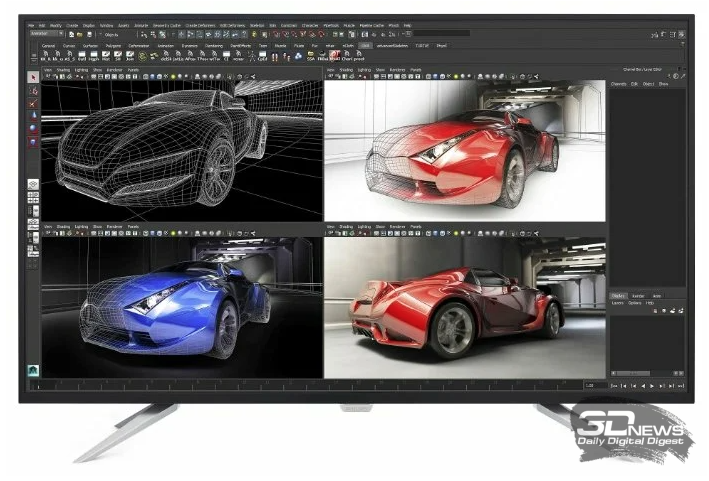Open the Display menu
The width and height of the screenshot is (709, 481).
89,26
